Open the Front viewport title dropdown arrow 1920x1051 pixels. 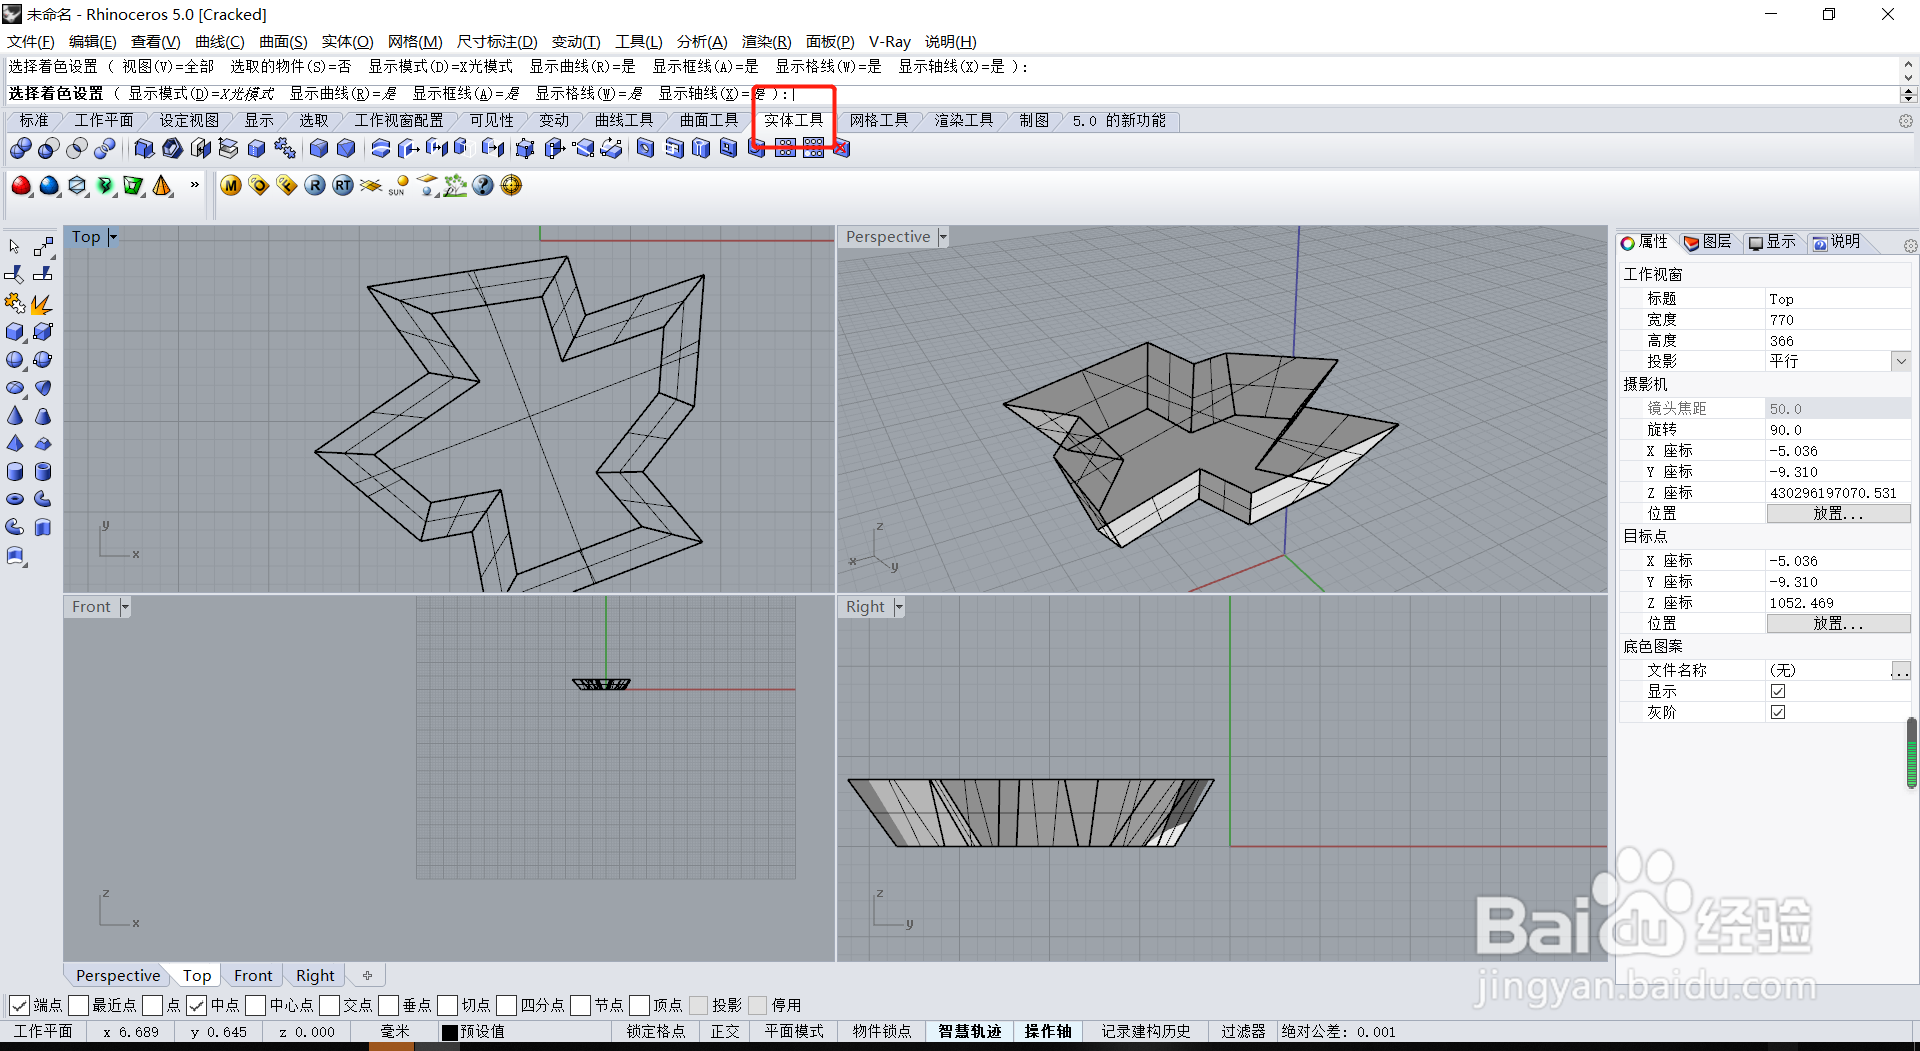[125, 607]
